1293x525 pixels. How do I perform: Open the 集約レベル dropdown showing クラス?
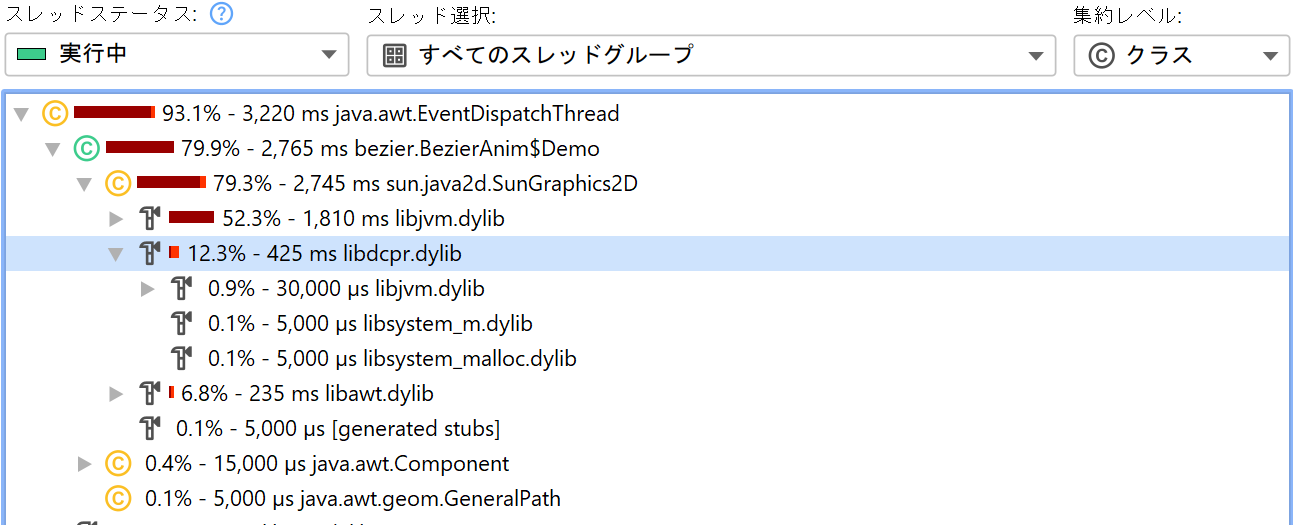coord(1181,55)
